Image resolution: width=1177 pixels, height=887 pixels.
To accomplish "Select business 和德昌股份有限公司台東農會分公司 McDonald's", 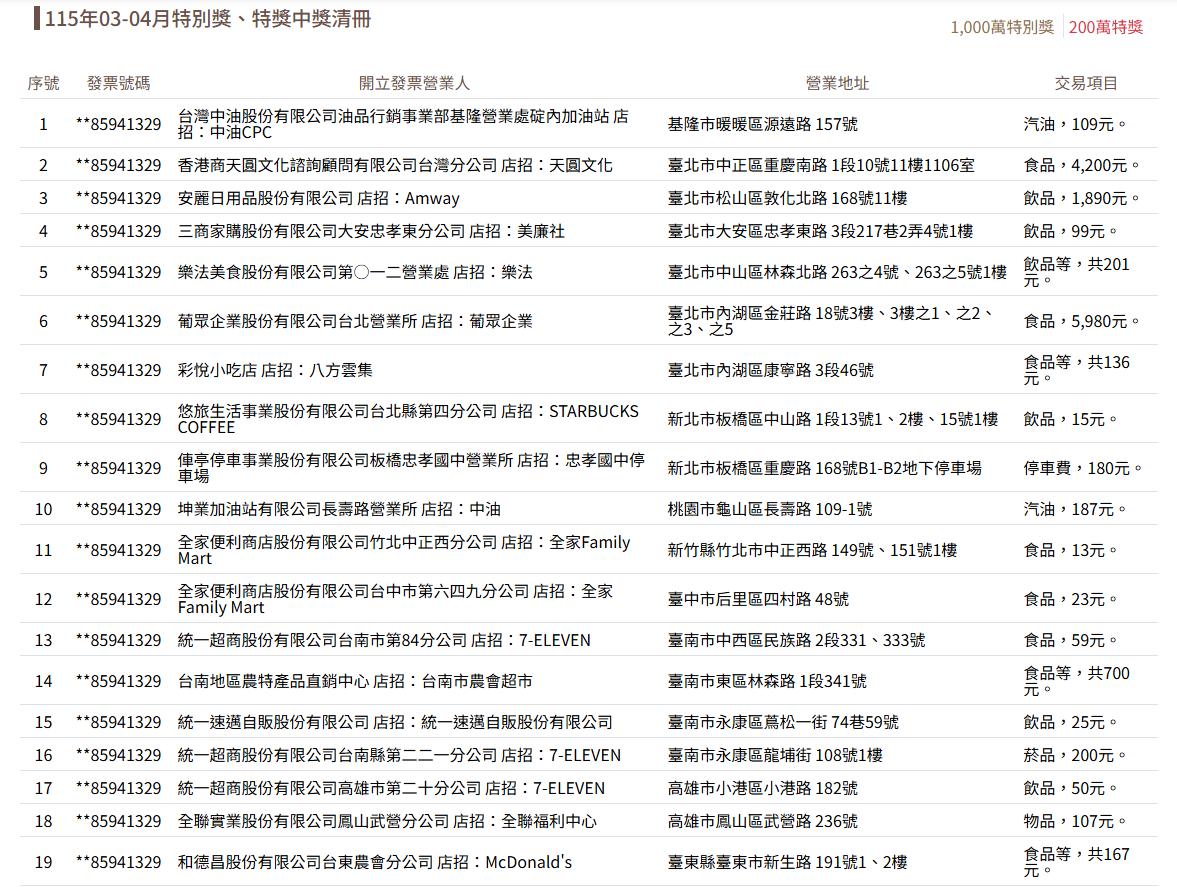I will tap(375, 861).
